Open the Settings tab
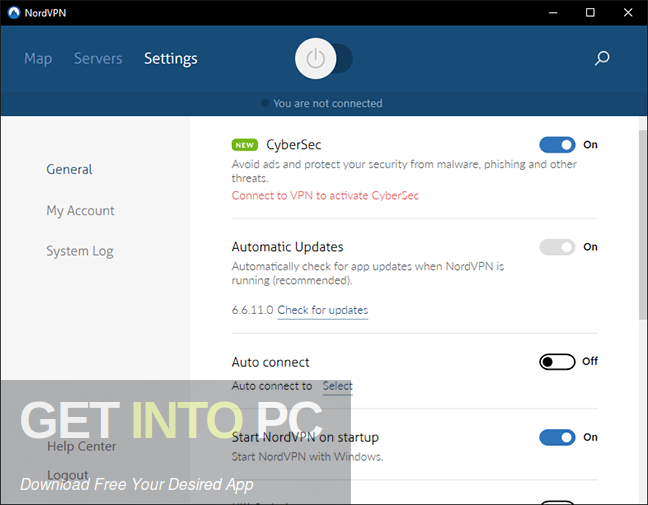The width and height of the screenshot is (648, 505). [x=171, y=59]
